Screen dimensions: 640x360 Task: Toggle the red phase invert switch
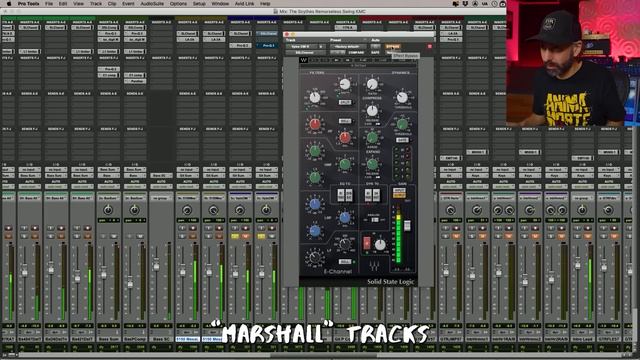pos(367,243)
